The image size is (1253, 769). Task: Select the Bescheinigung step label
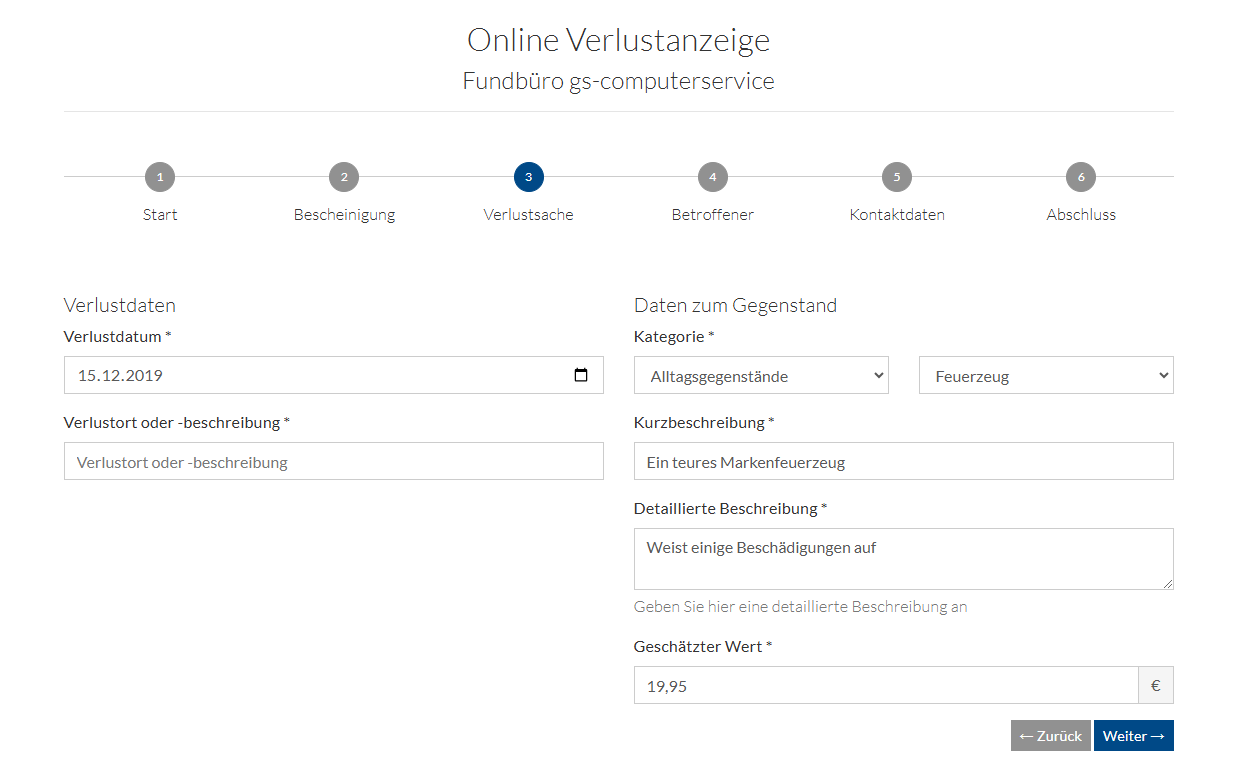click(344, 215)
